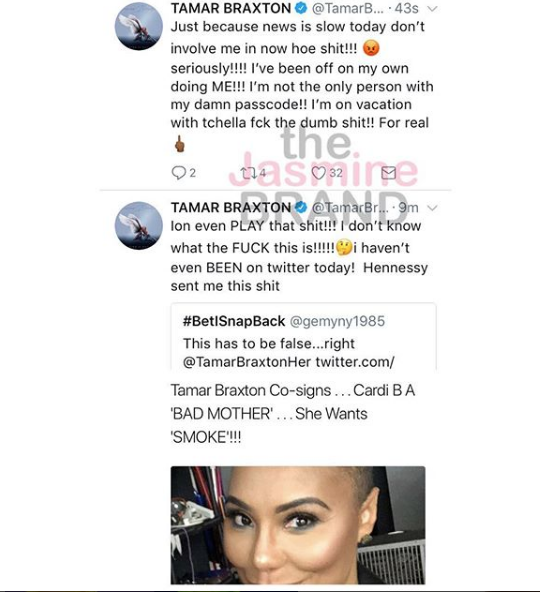Click the 43s timestamp on first tweet

pyautogui.click(x=406, y=8)
